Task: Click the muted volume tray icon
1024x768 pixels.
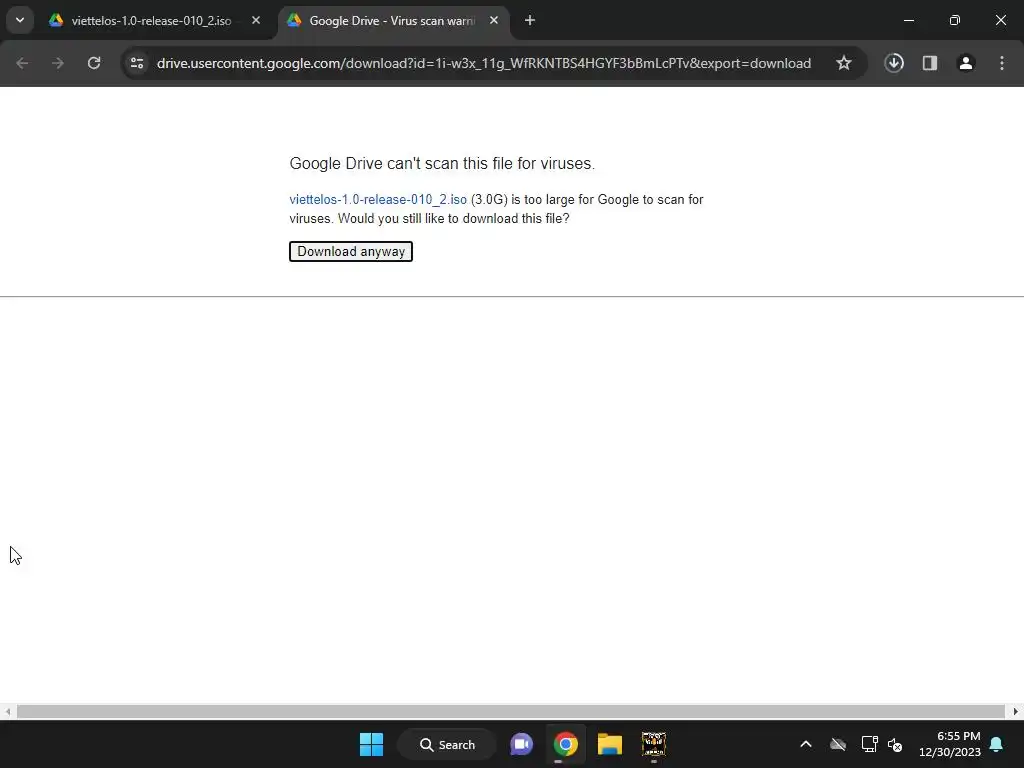Action: (x=895, y=744)
